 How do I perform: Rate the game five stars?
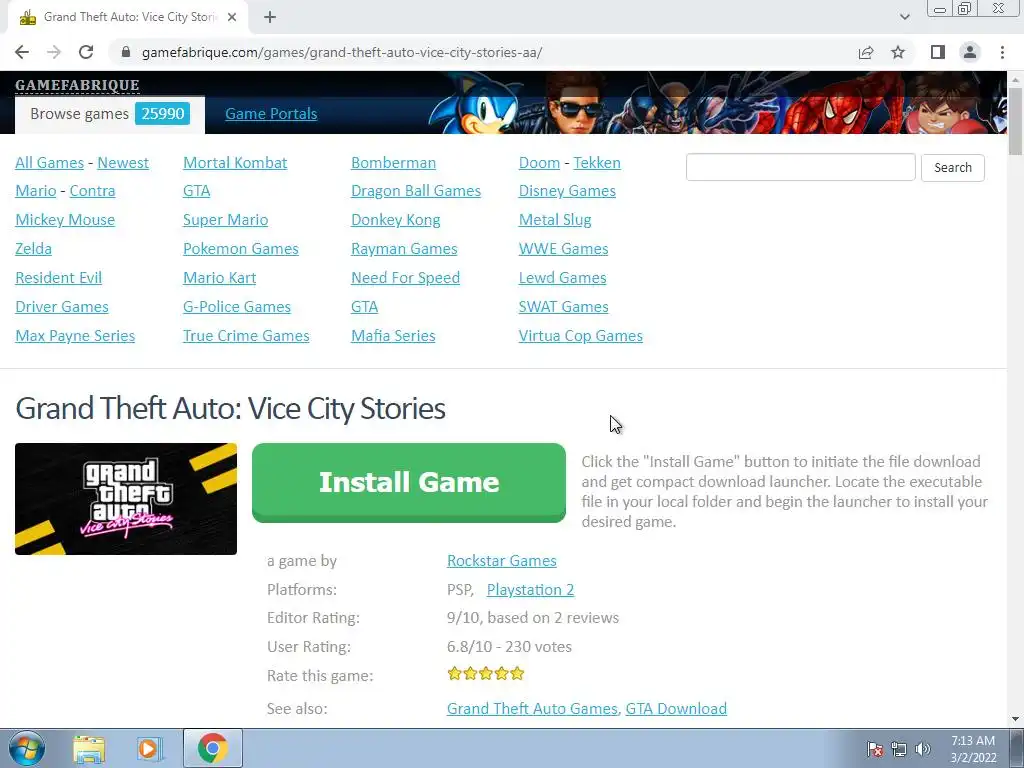pos(517,674)
